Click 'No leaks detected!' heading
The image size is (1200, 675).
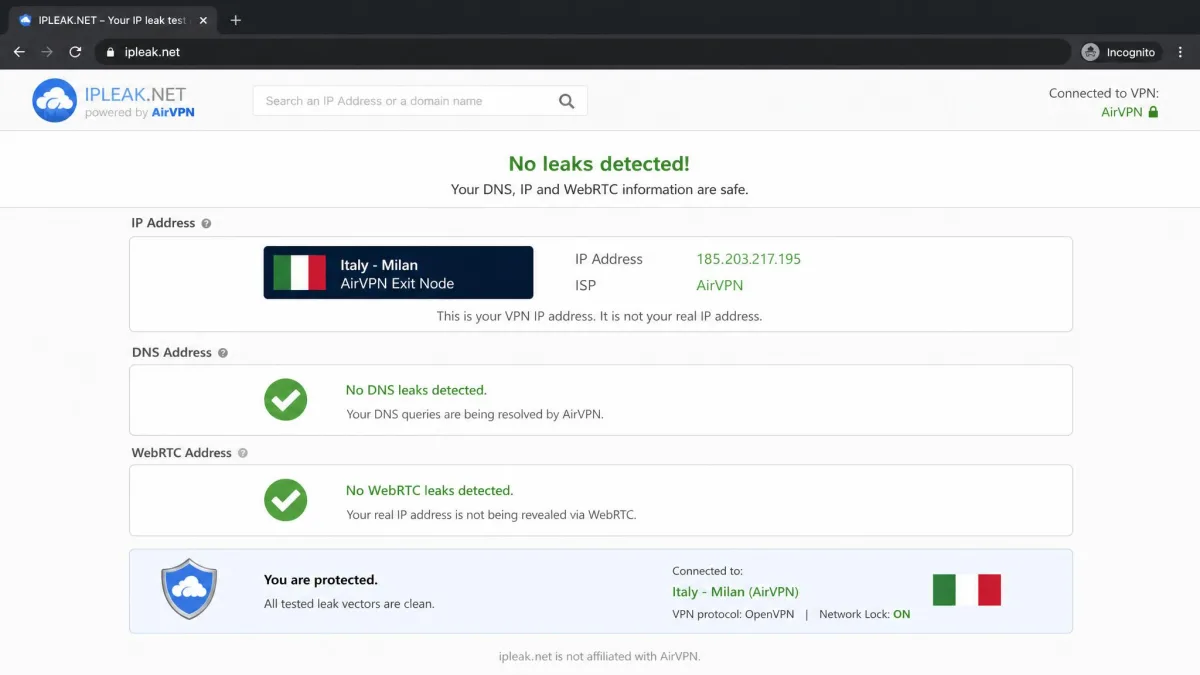(599, 164)
